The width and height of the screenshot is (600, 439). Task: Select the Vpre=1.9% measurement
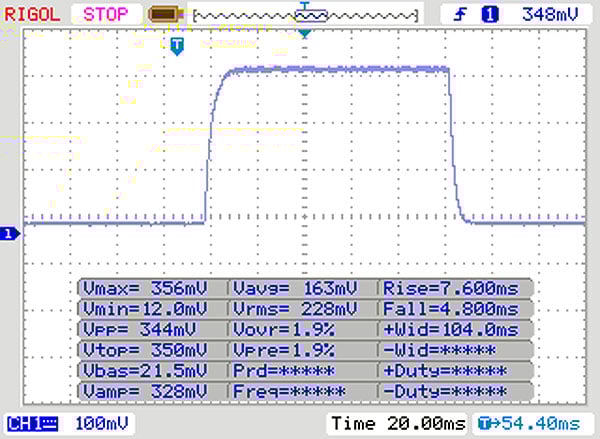pyautogui.click(x=284, y=350)
